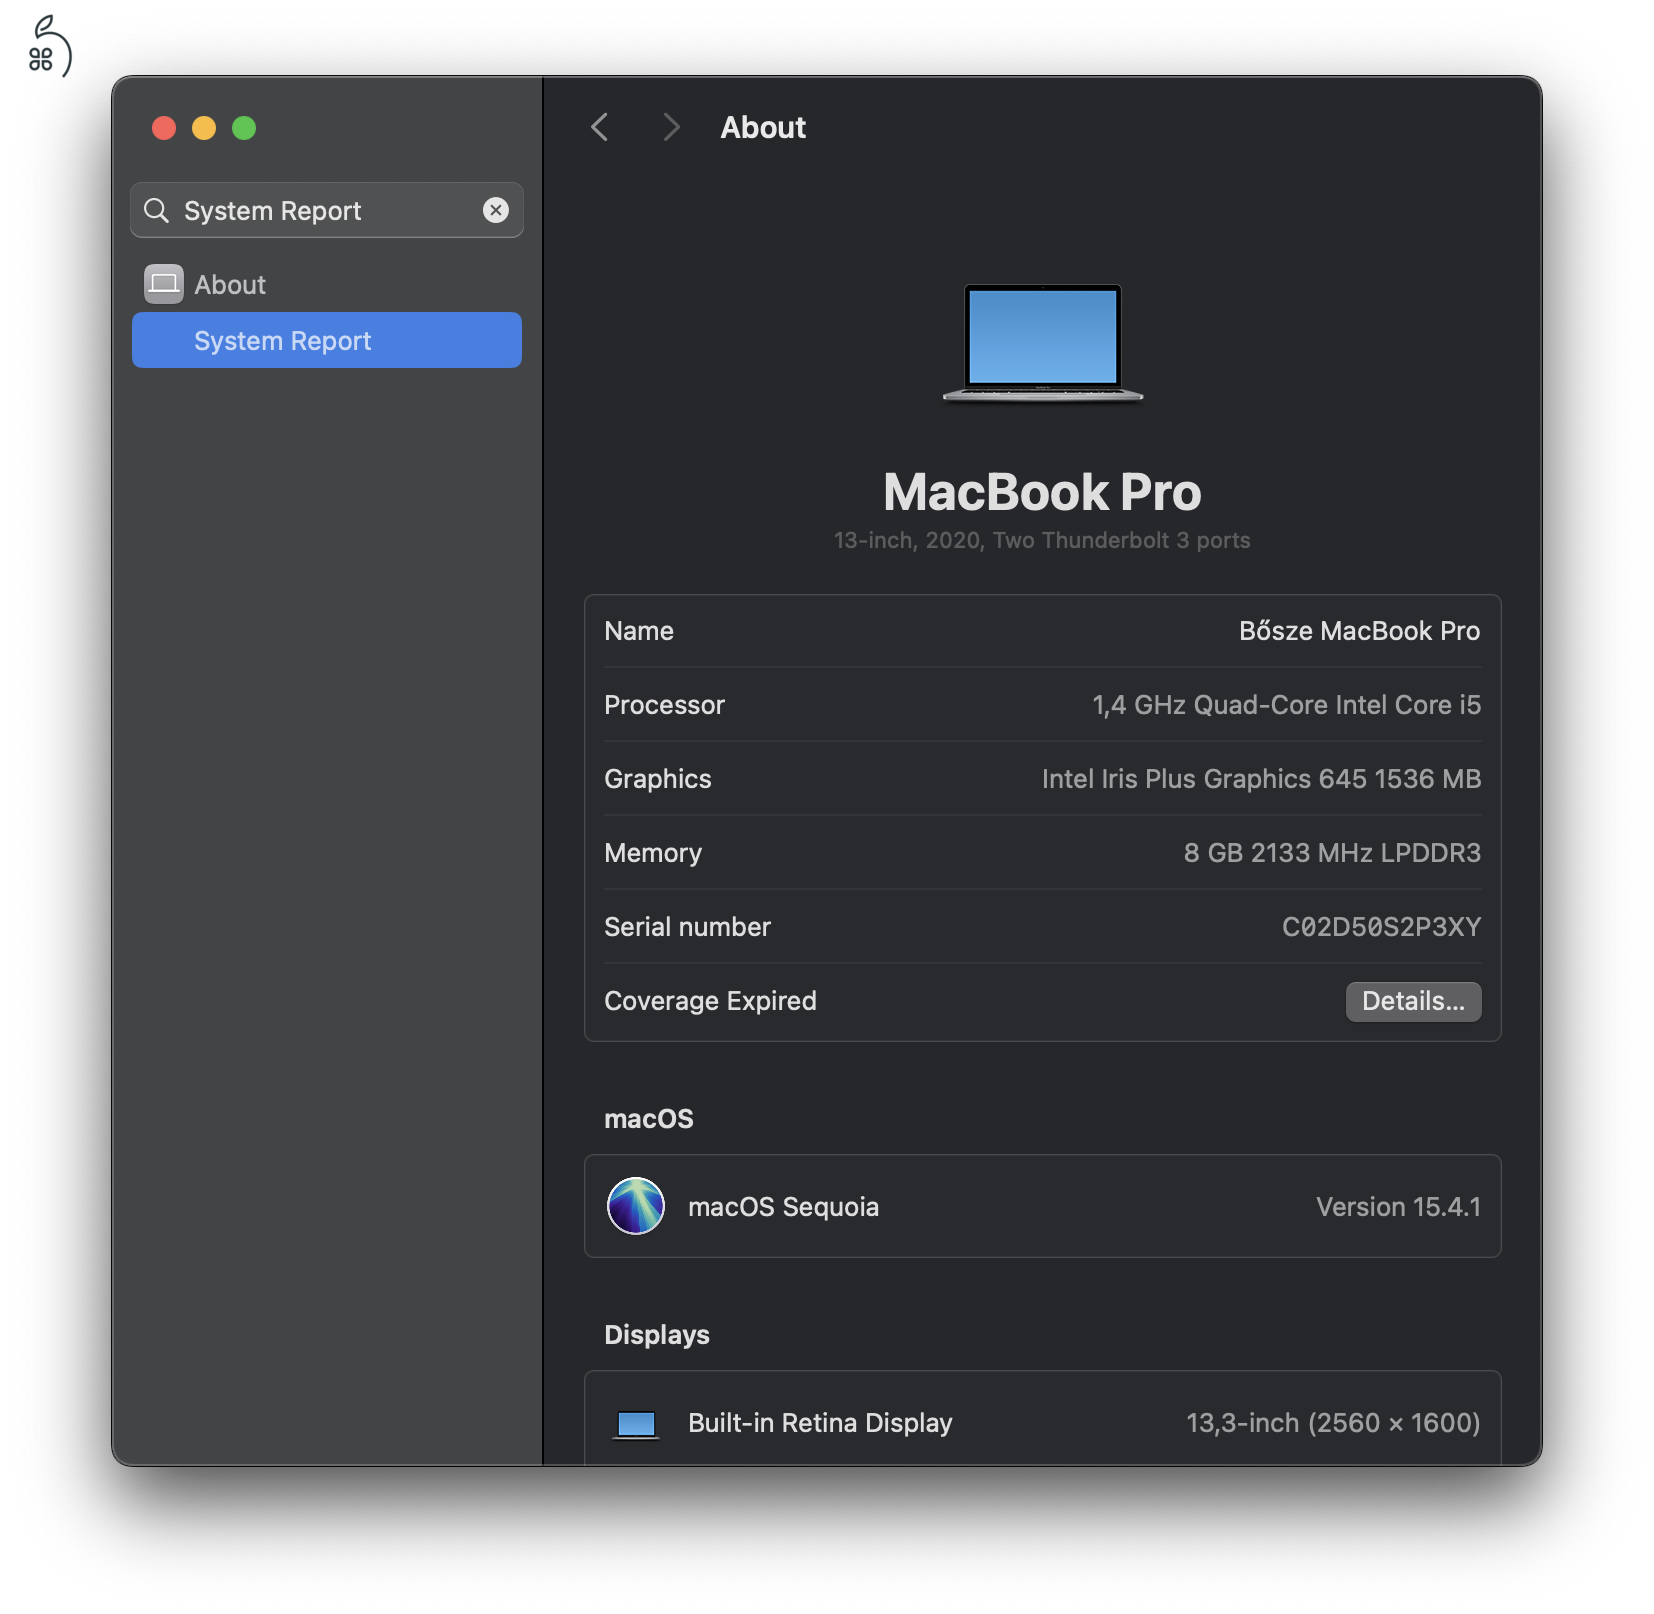Select the System Report search result

327,340
